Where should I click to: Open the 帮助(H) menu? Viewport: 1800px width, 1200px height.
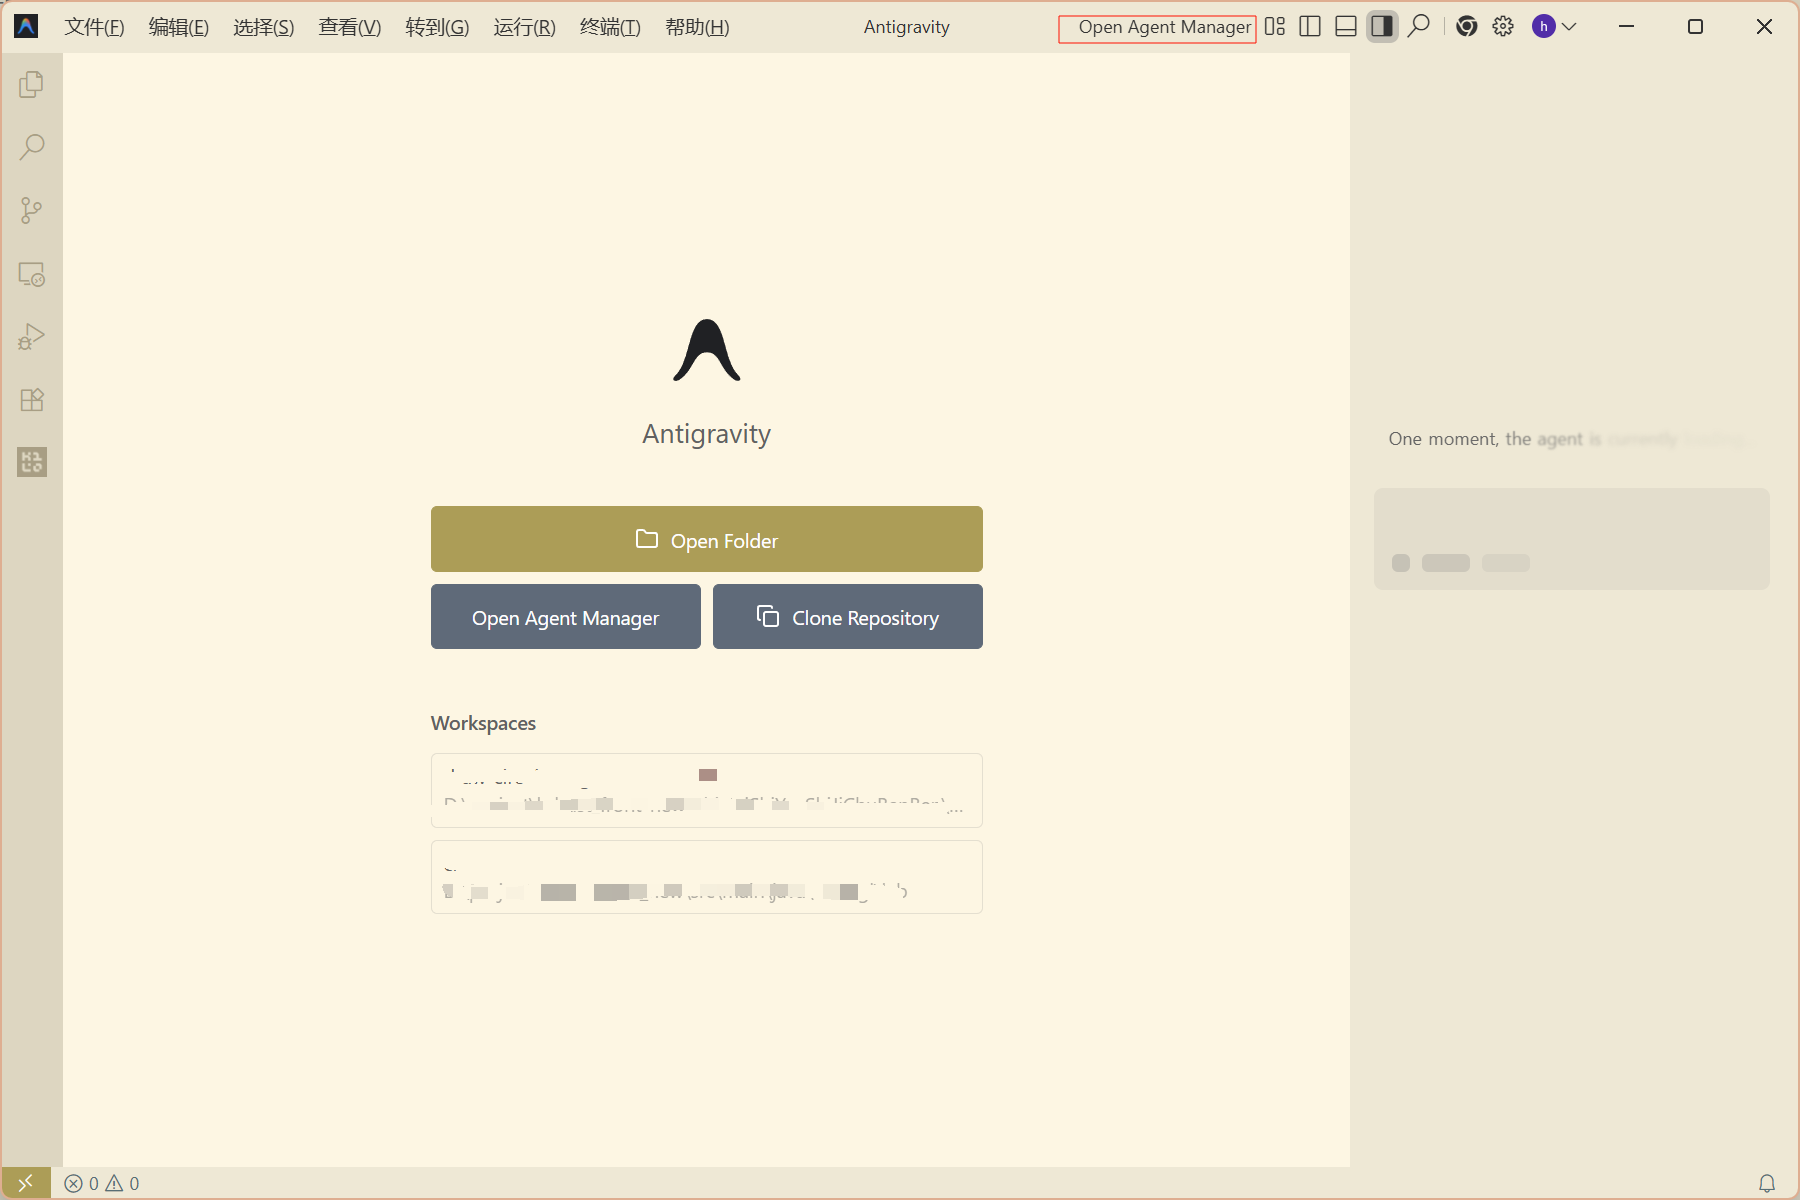697,27
